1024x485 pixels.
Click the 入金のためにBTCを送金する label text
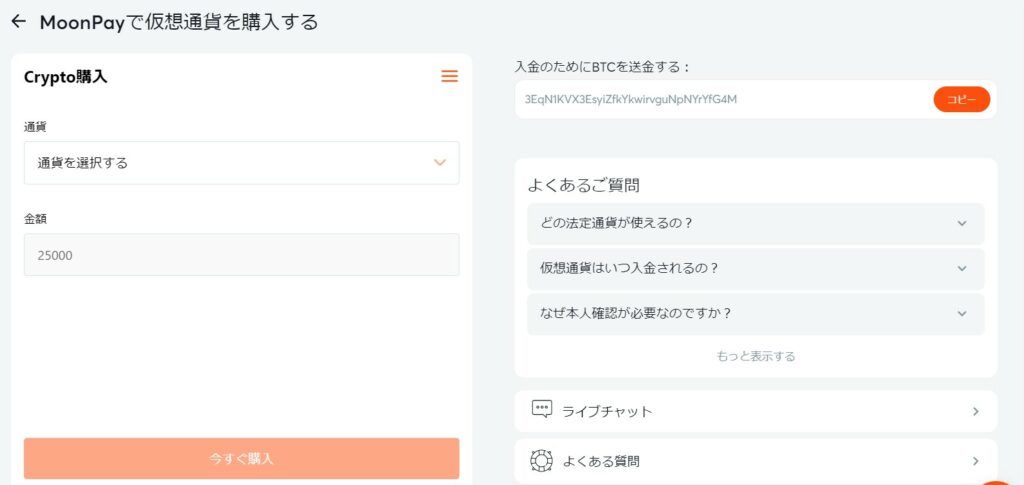click(x=602, y=67)
